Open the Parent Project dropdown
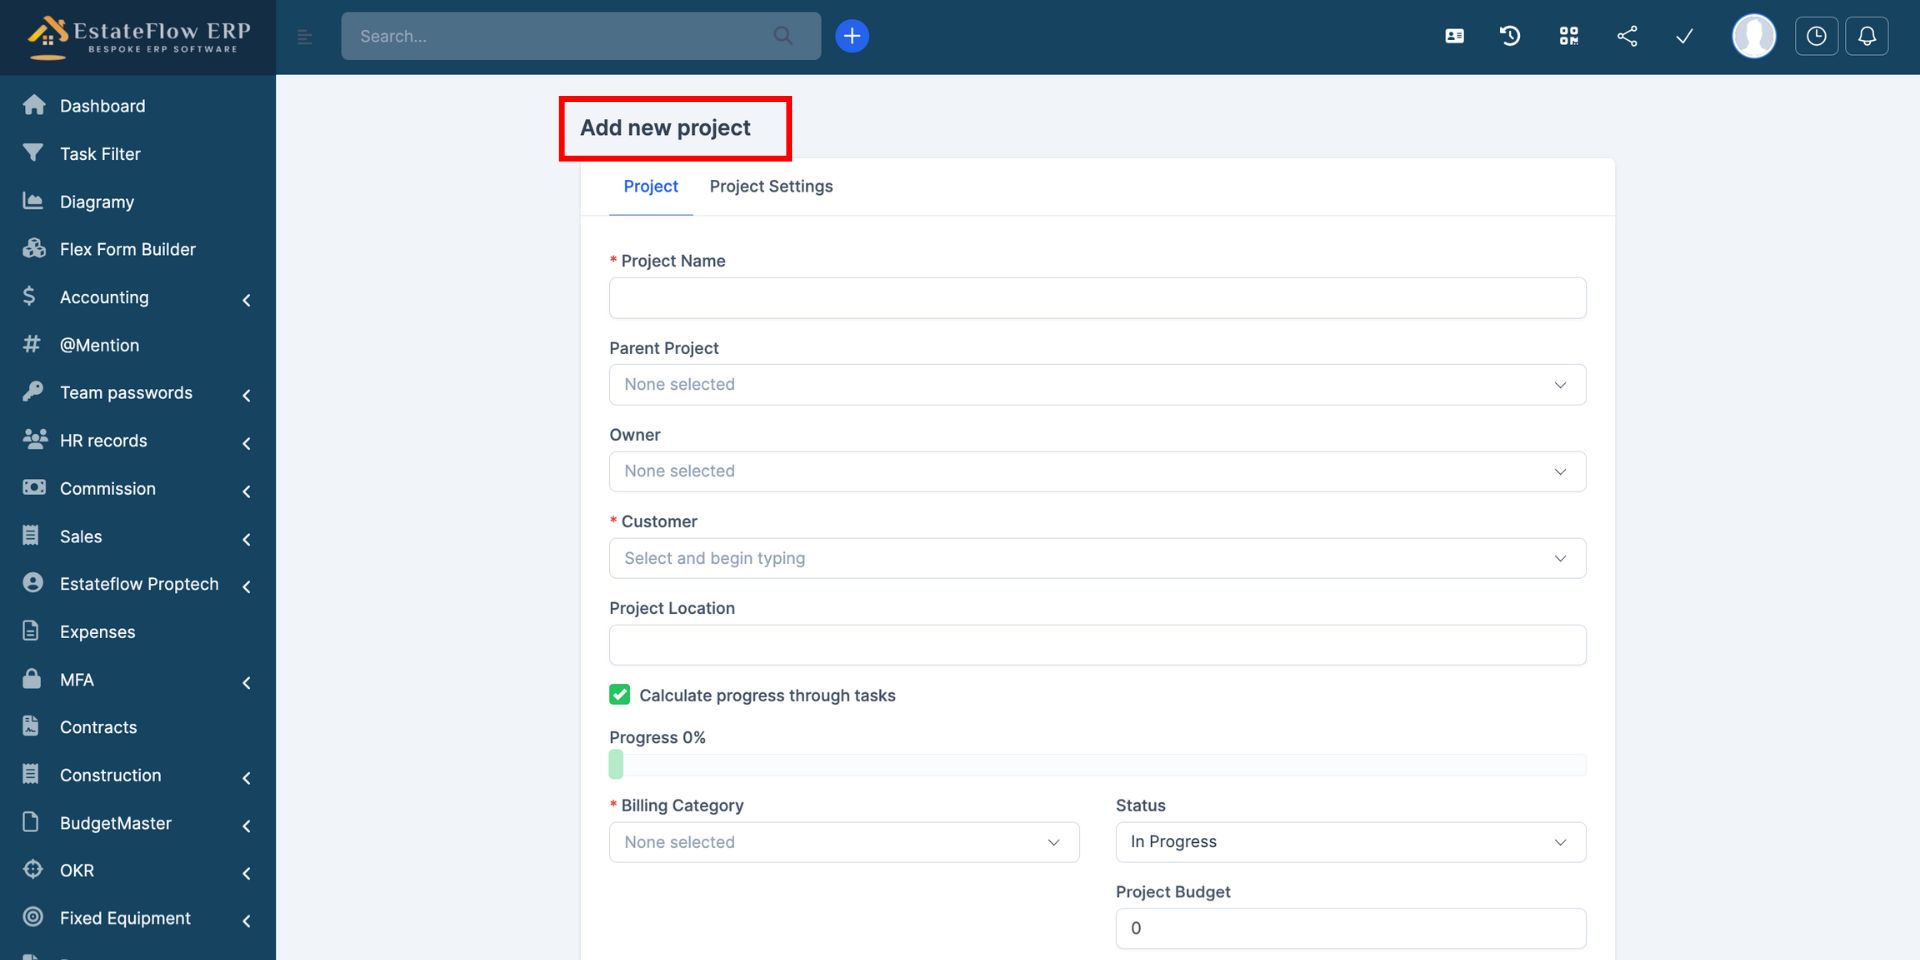Image resolution: width=1920 pixels, height=960 pixels. [x=1097, y=385]
